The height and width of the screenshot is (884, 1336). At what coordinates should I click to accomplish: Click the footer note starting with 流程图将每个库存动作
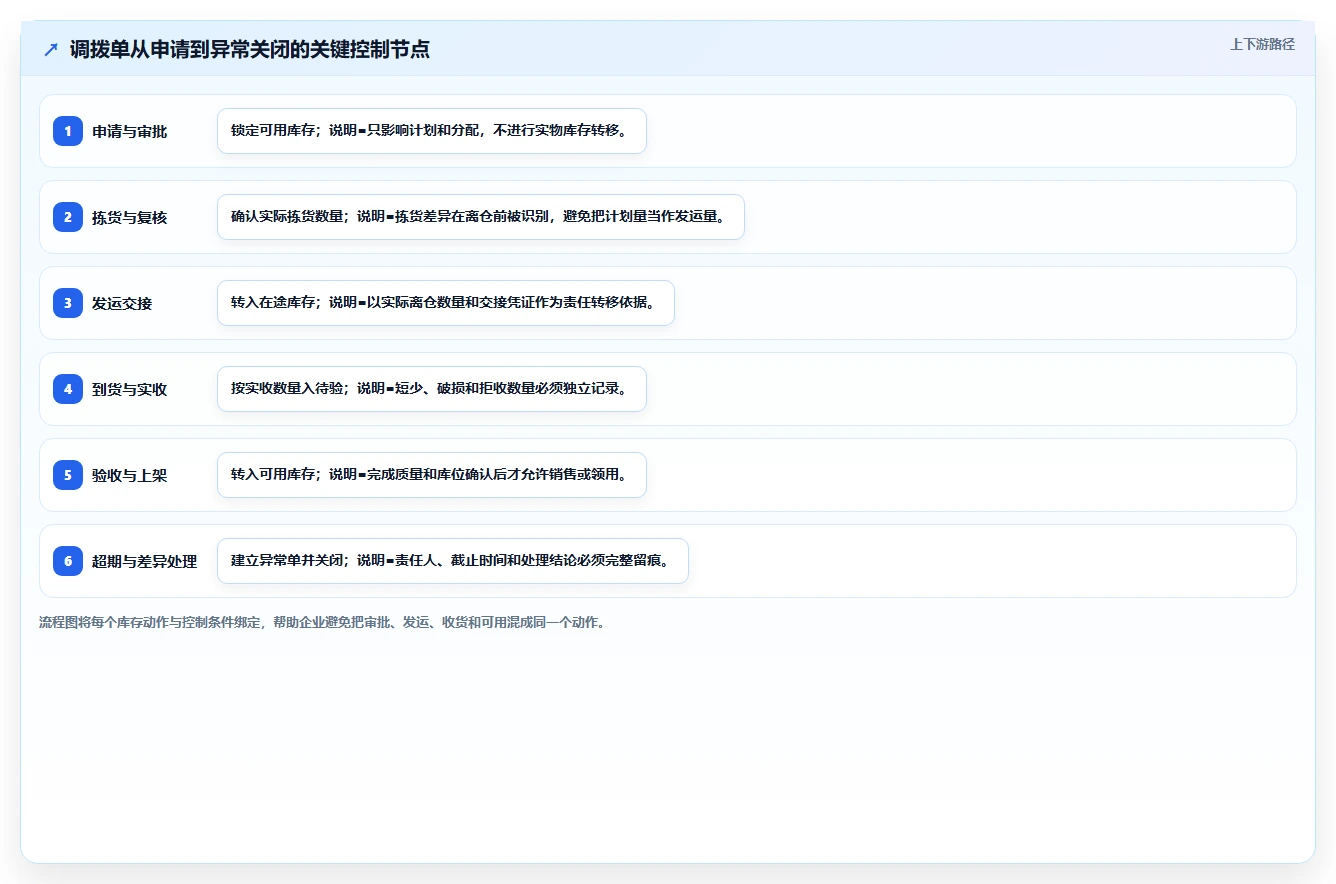click(x=322, y=622)
